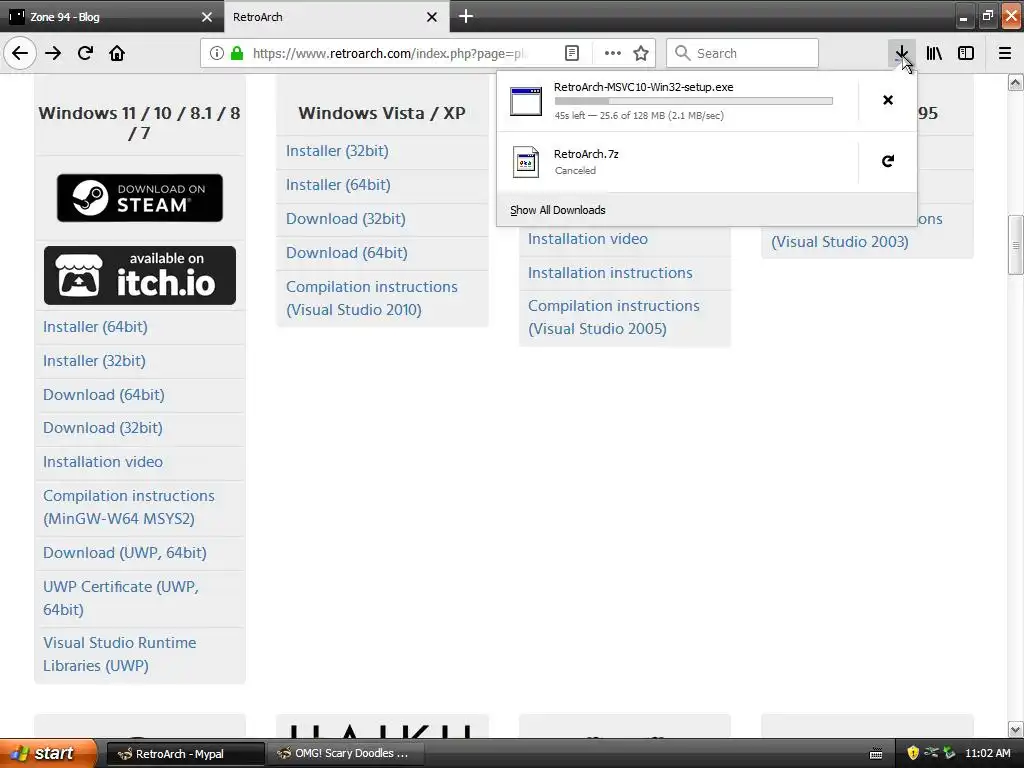
Task: Switch to Zone 94 - Blog tab
Action: coord(111,17)
